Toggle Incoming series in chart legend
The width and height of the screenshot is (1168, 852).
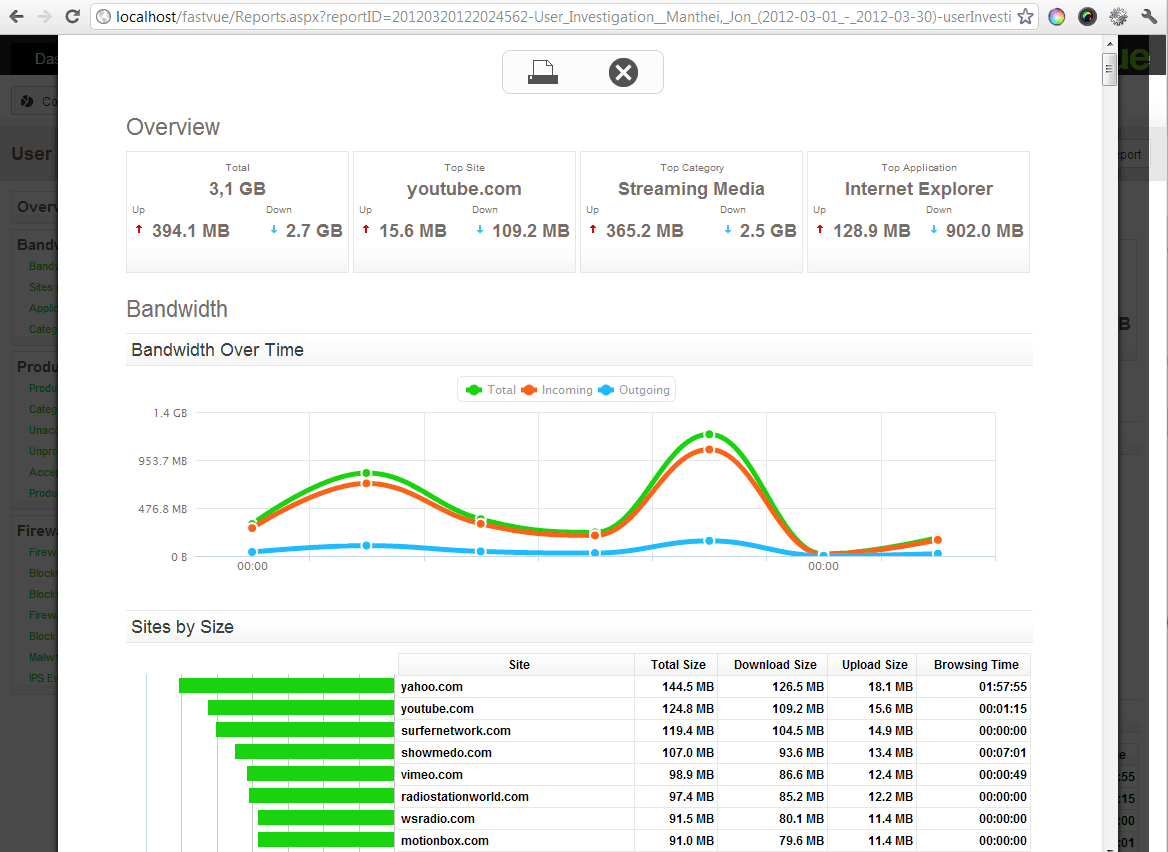point(556,390)
